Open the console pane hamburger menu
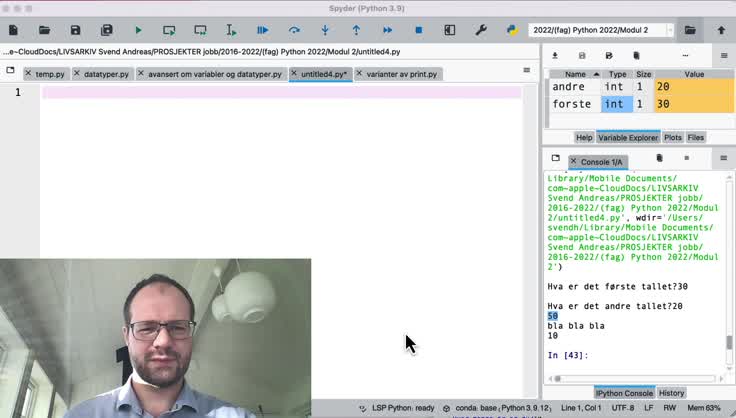The width and height of the screenshot is (736, 418). pyautogui.click(x=723, y=158)
